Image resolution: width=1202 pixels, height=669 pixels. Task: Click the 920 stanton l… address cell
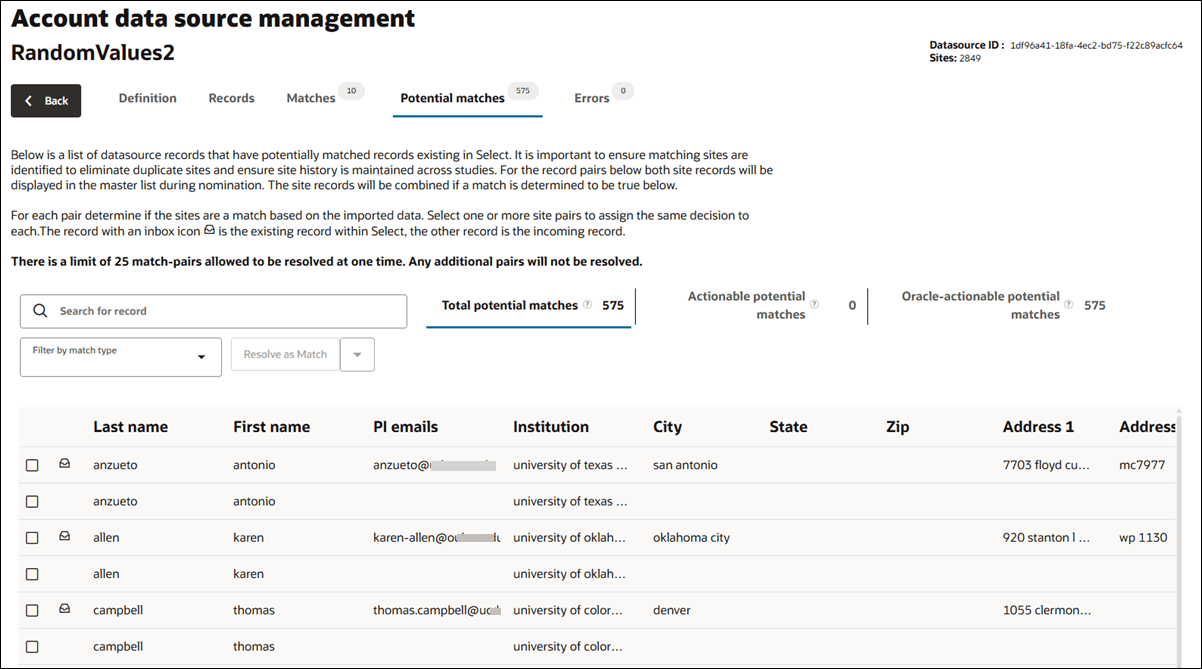click(1046, 538)
